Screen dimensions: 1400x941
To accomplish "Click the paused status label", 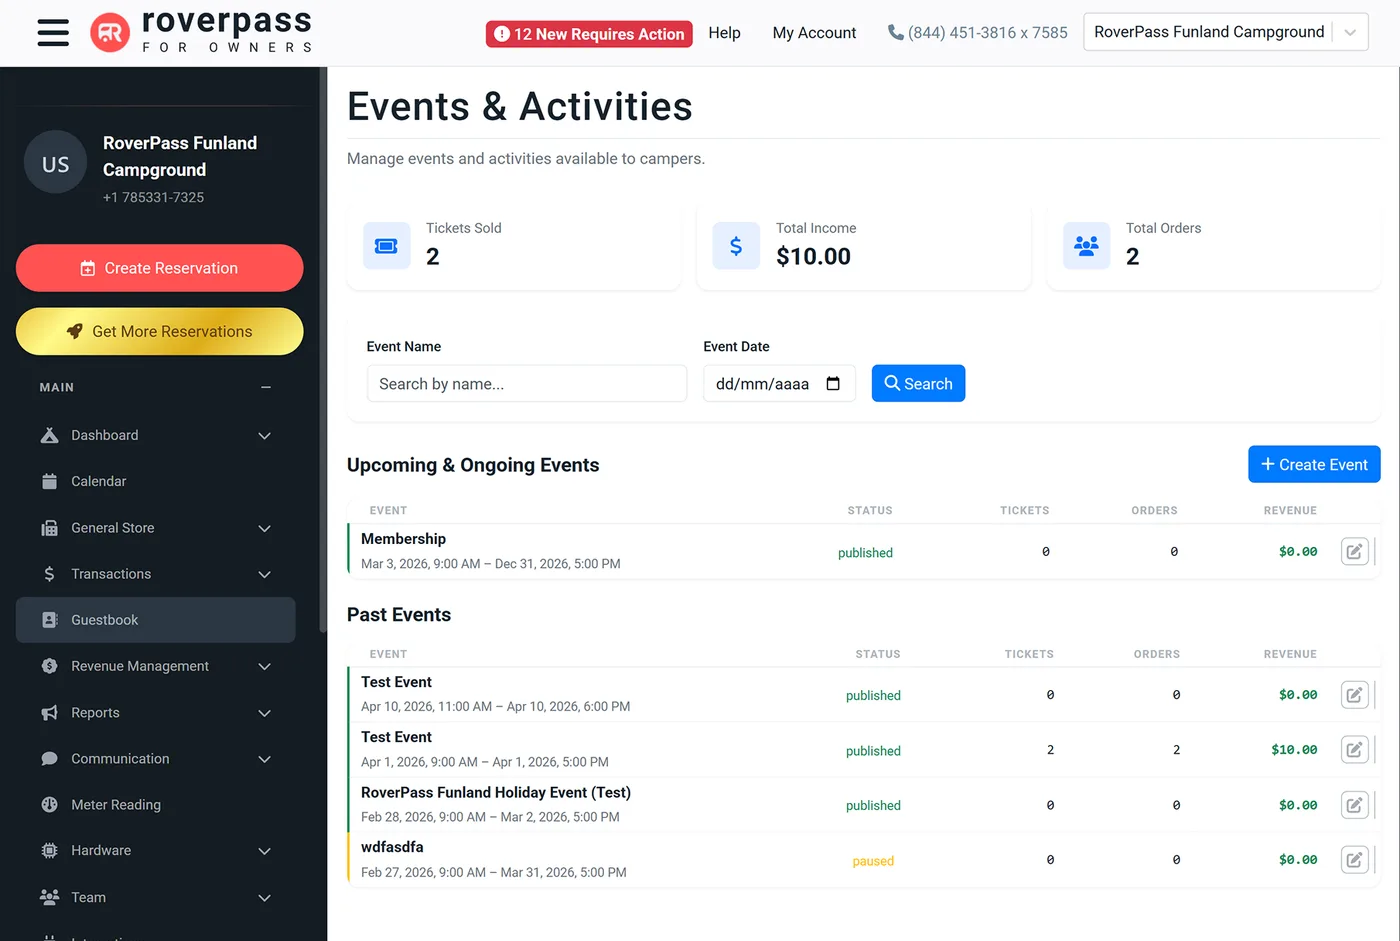I will pos(873,861).
